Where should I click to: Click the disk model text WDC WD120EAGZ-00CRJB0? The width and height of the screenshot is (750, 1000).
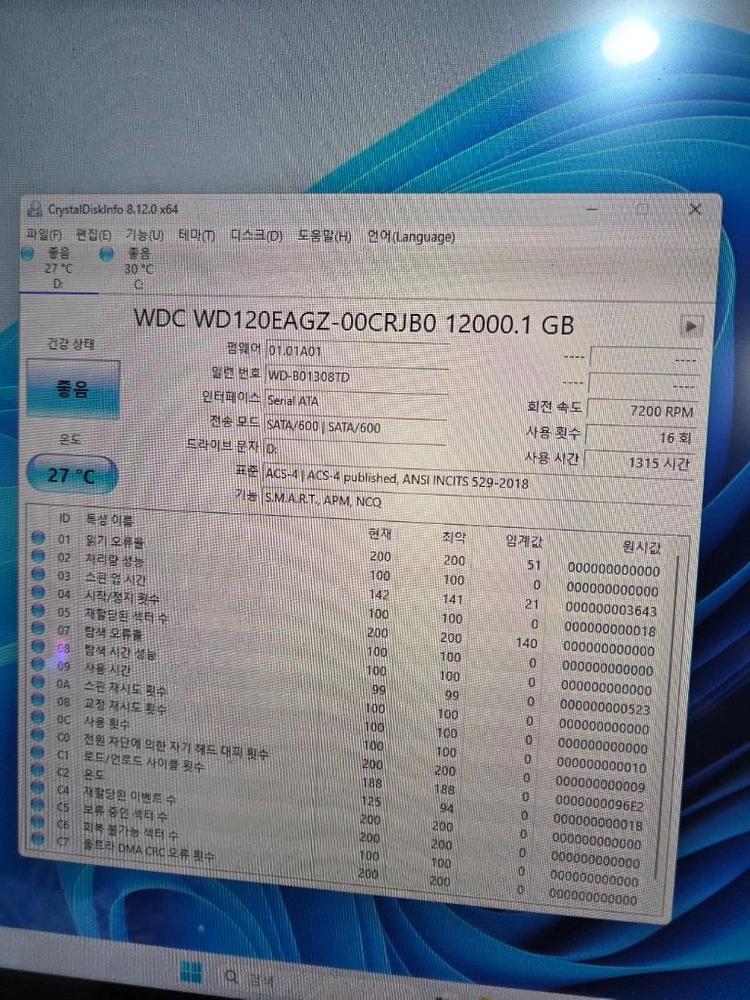[x=285, y=321]
